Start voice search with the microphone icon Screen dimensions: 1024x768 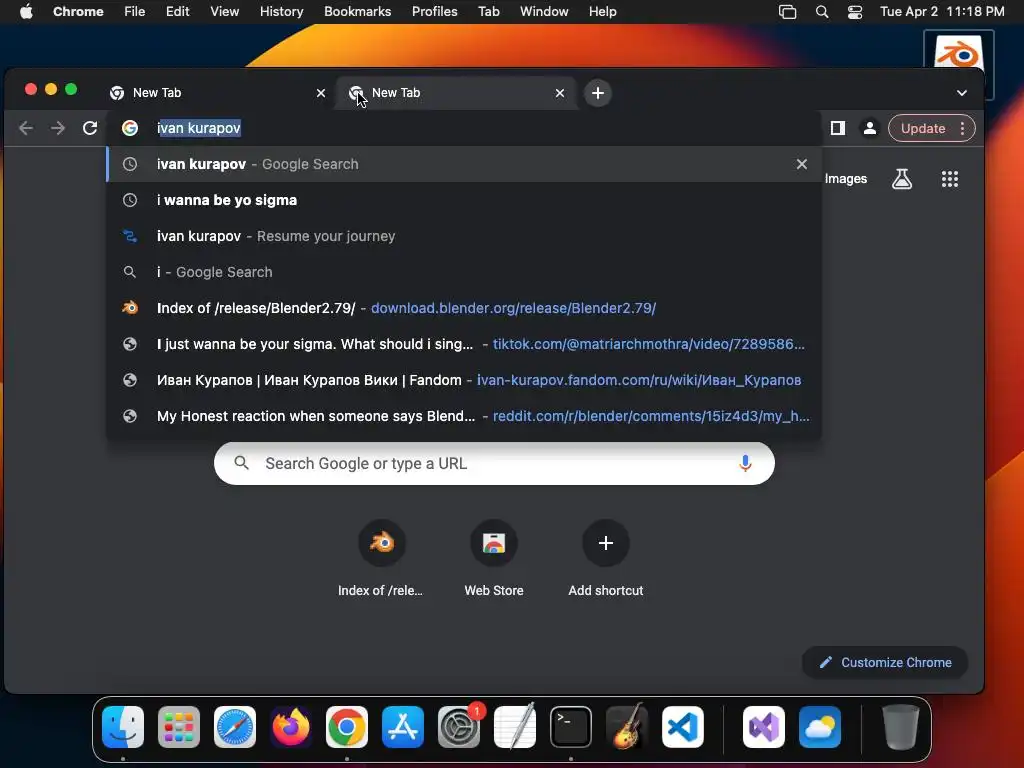(745, 463)
